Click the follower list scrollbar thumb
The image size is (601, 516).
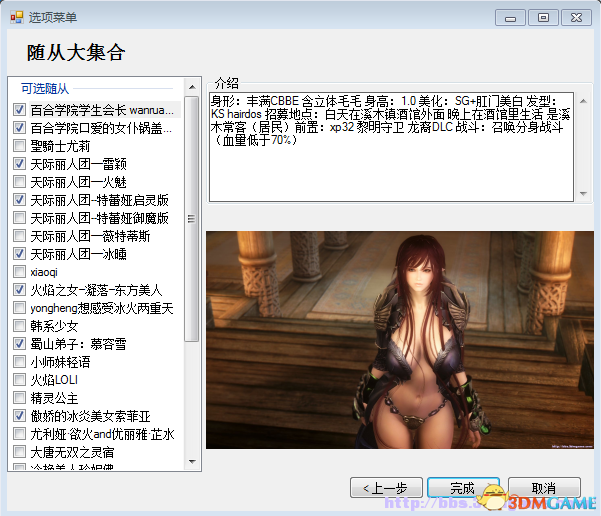191,219
